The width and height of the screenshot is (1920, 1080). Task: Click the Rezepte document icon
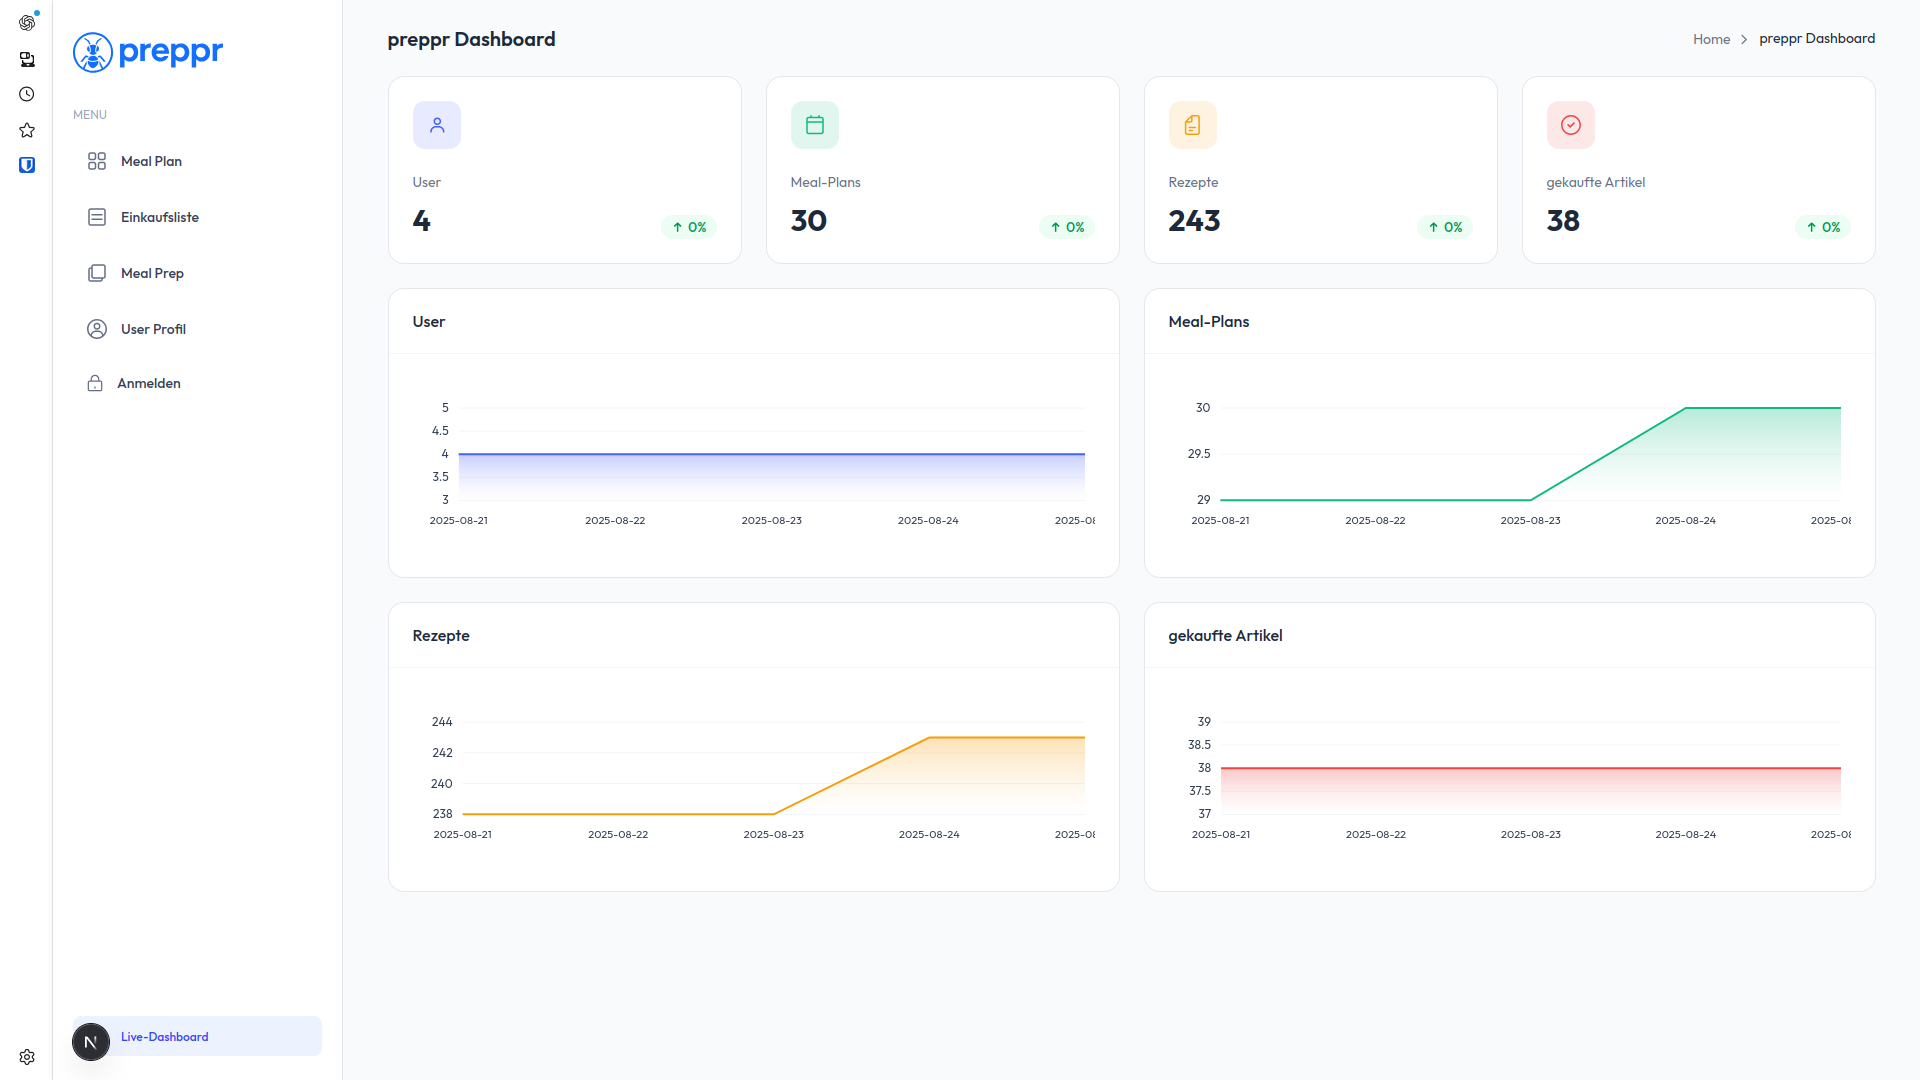pos(1193,125)
